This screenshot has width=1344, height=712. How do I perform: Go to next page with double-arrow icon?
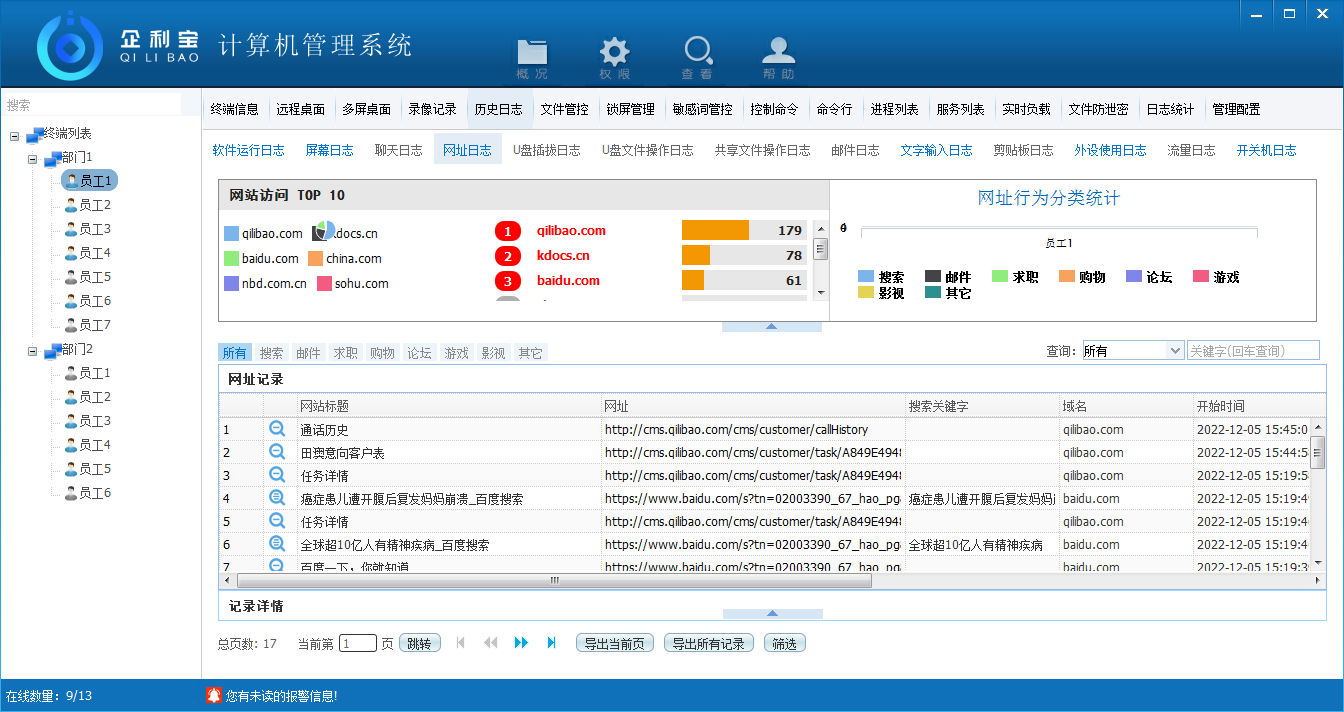coord(521,643)
